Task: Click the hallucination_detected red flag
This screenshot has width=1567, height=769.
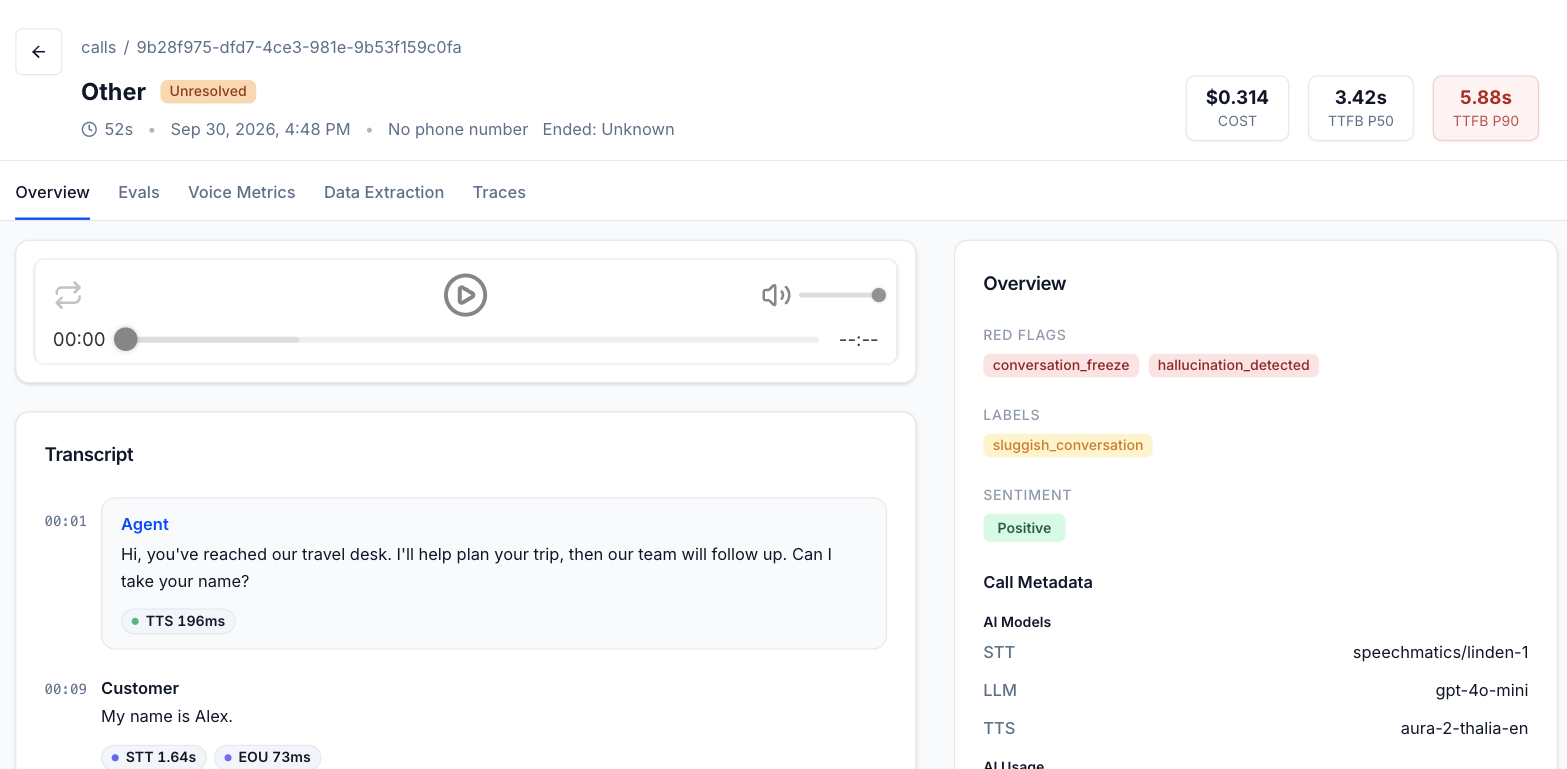Action: [x=1234, y=365]
